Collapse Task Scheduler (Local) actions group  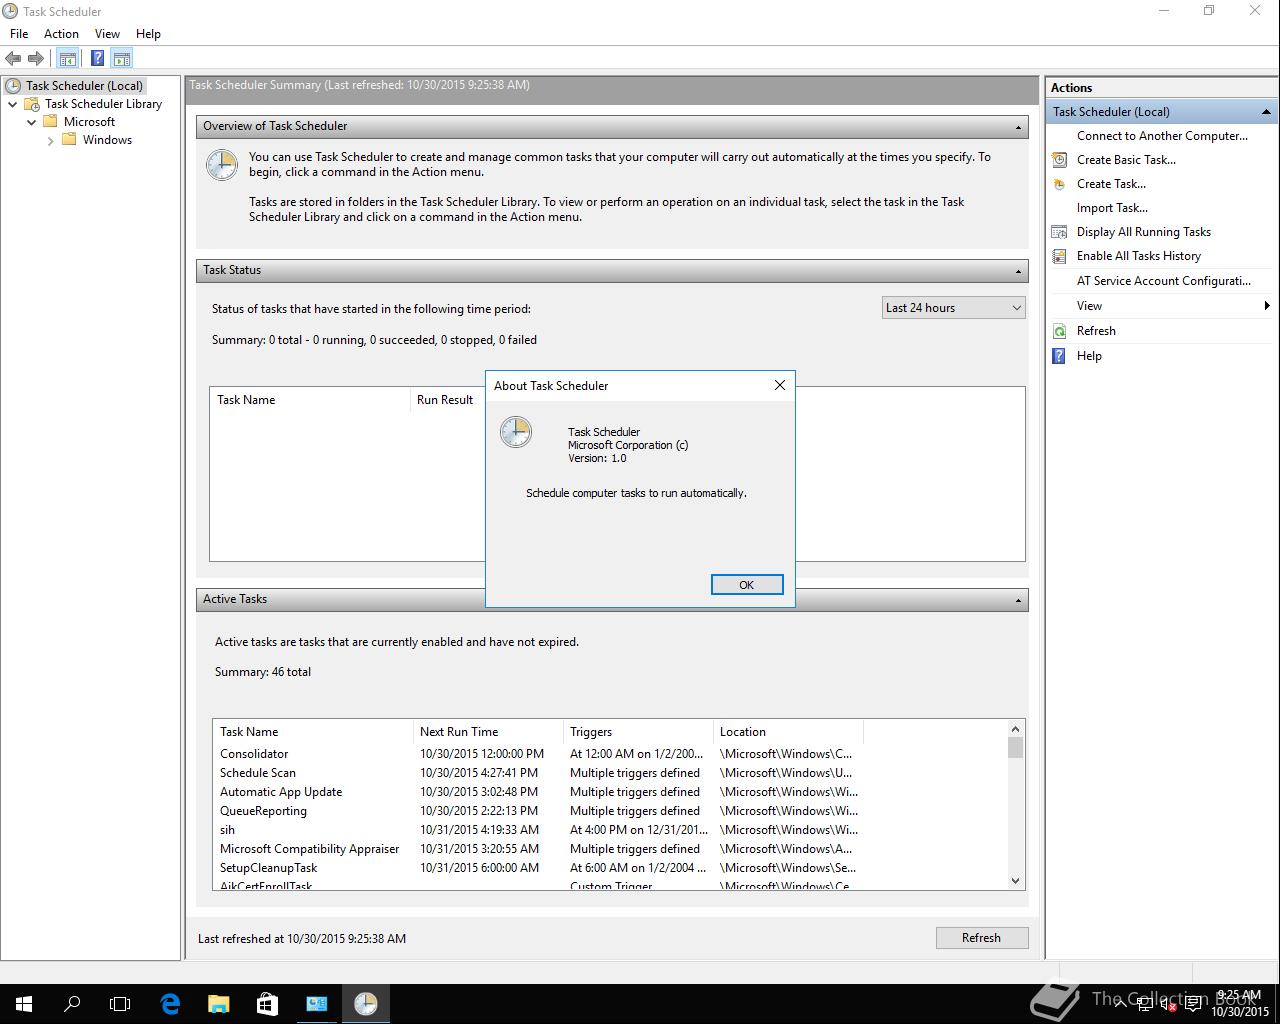pos(1266,112)
